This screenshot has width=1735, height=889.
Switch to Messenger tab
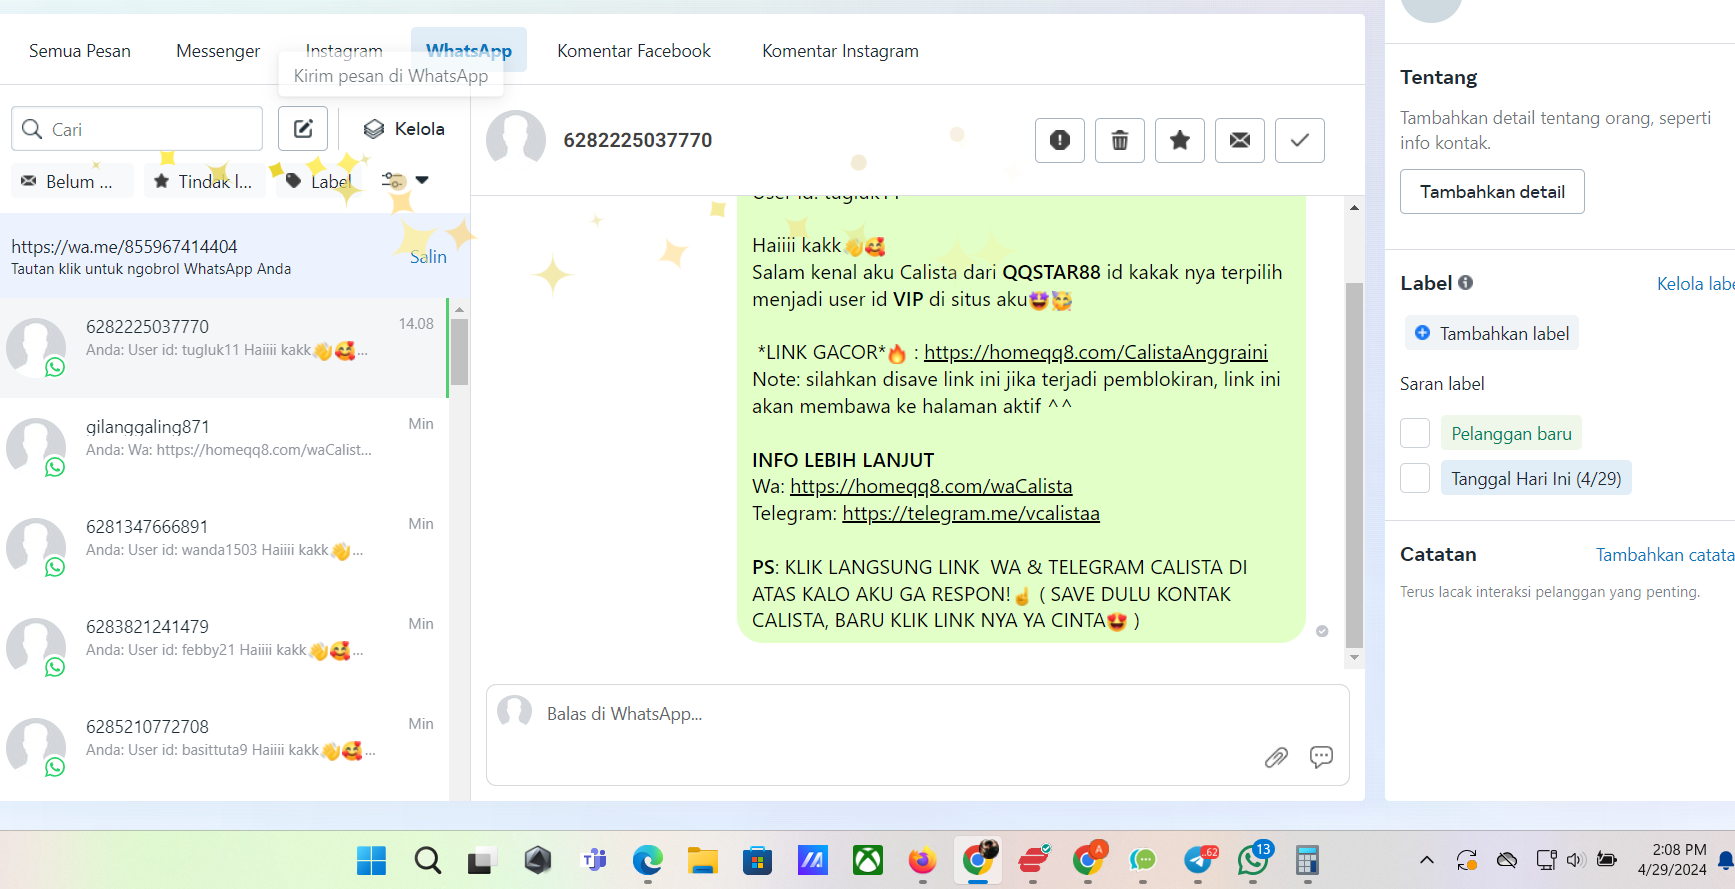tap(218, 51)
